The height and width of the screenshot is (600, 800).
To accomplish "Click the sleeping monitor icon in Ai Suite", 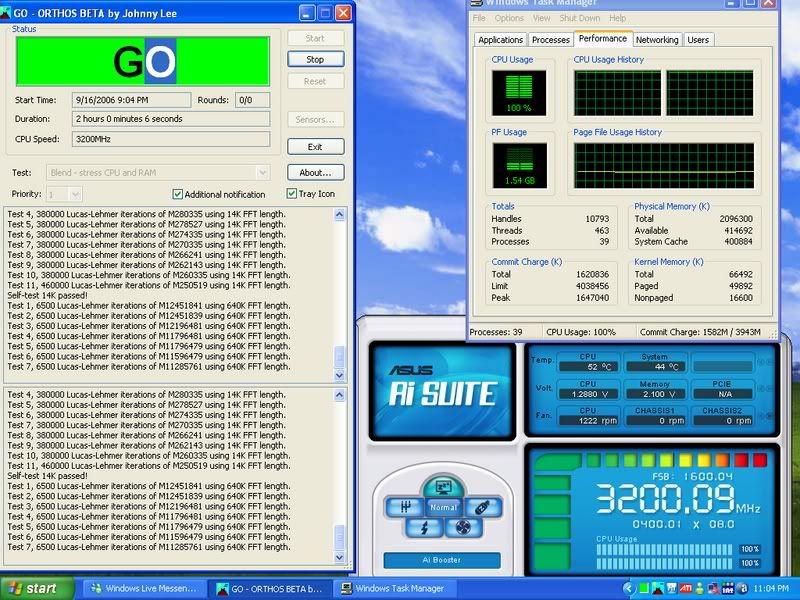I will pos(443,487).
